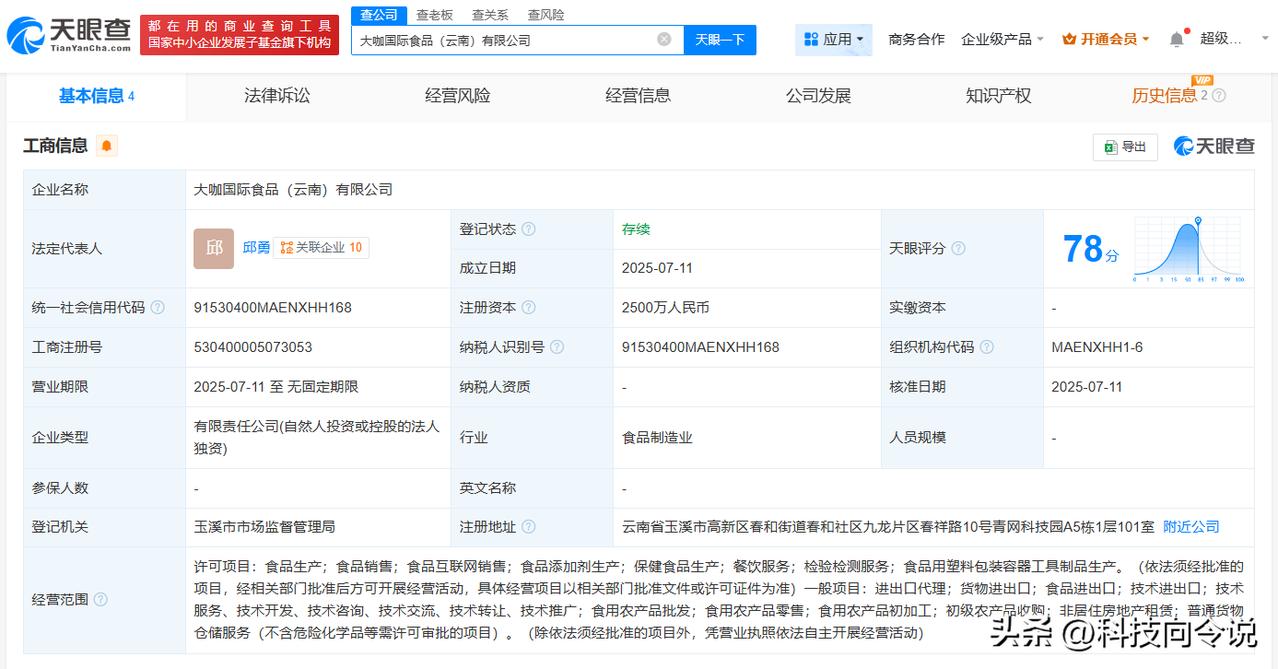Click the 78分 score value

tap(1090, 249)
